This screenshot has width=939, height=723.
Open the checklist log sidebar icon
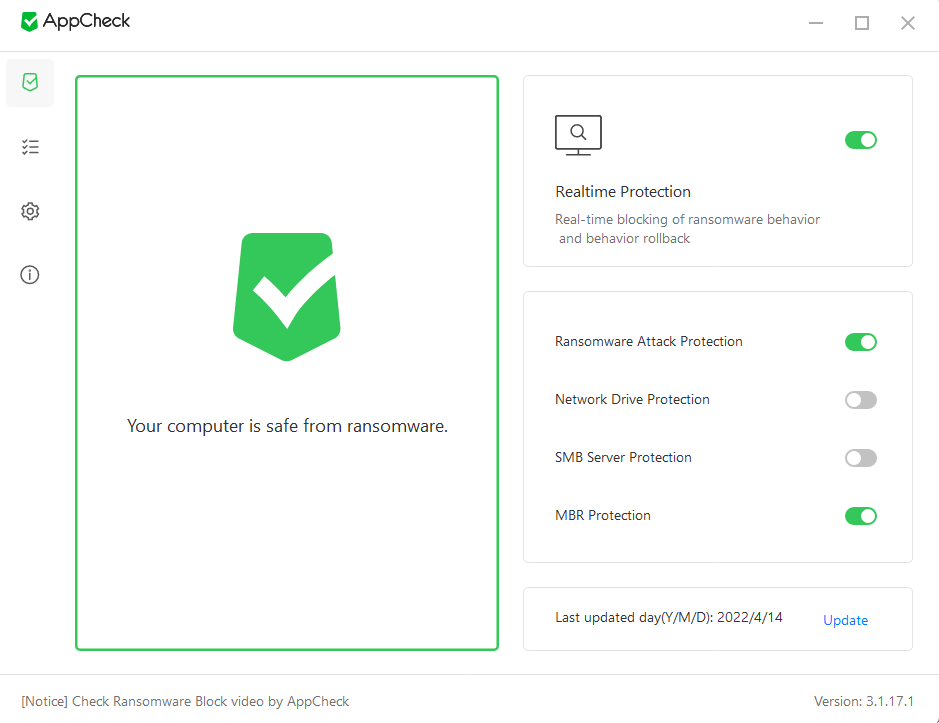click(30, 147)
